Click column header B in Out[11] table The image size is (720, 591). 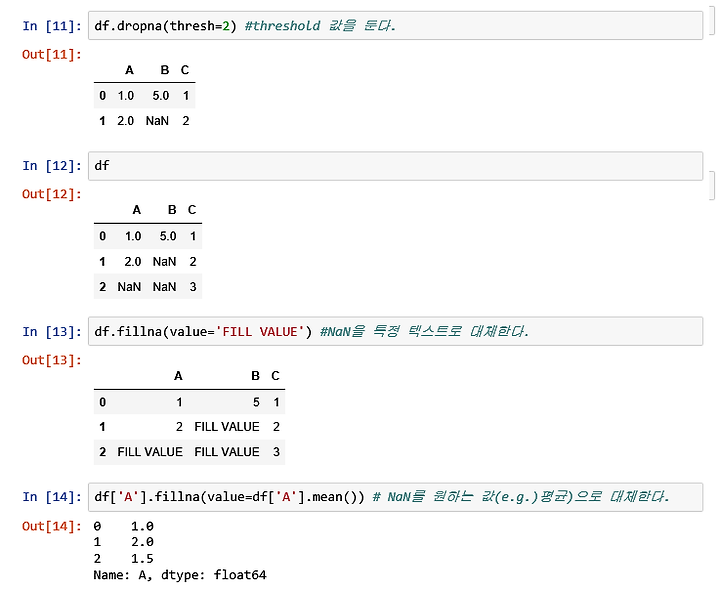point(165,70)
